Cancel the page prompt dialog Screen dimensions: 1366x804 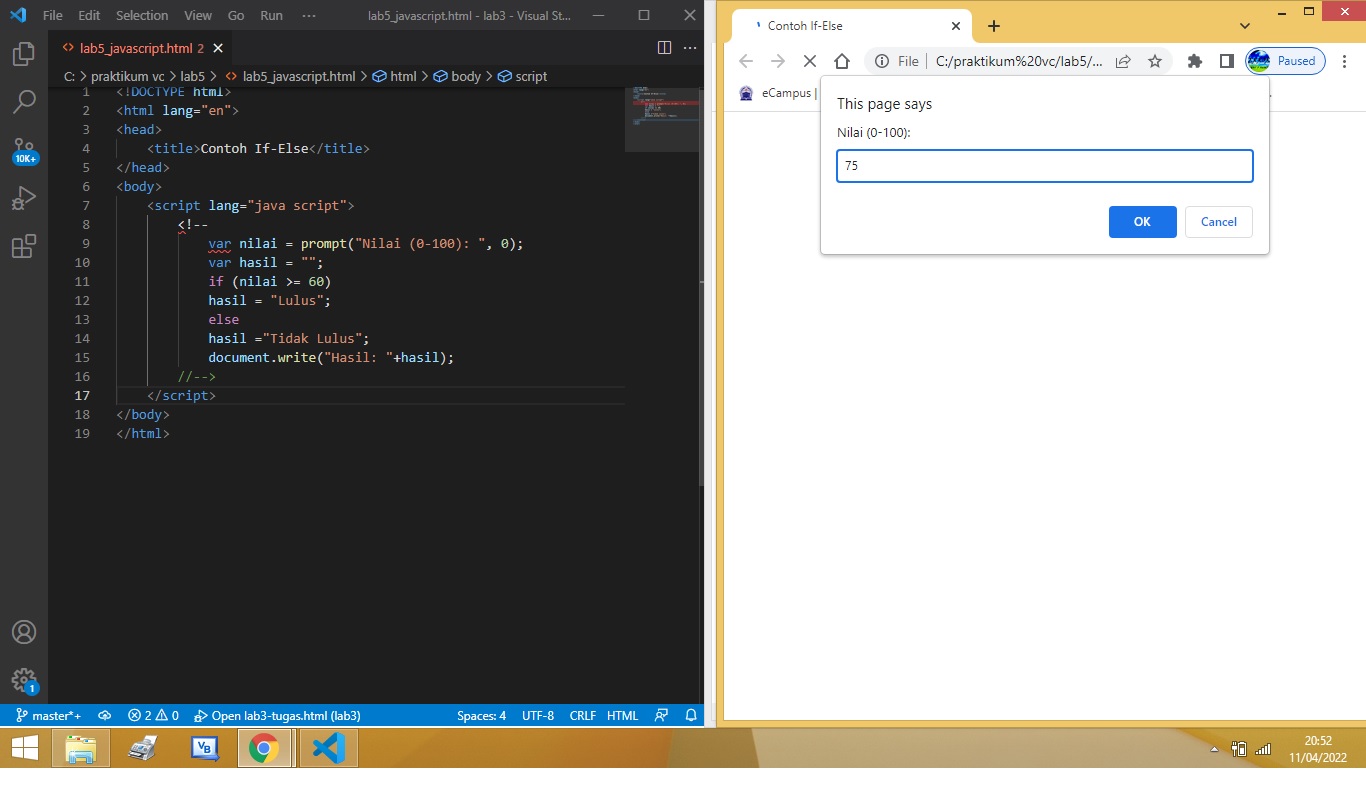1218,222
